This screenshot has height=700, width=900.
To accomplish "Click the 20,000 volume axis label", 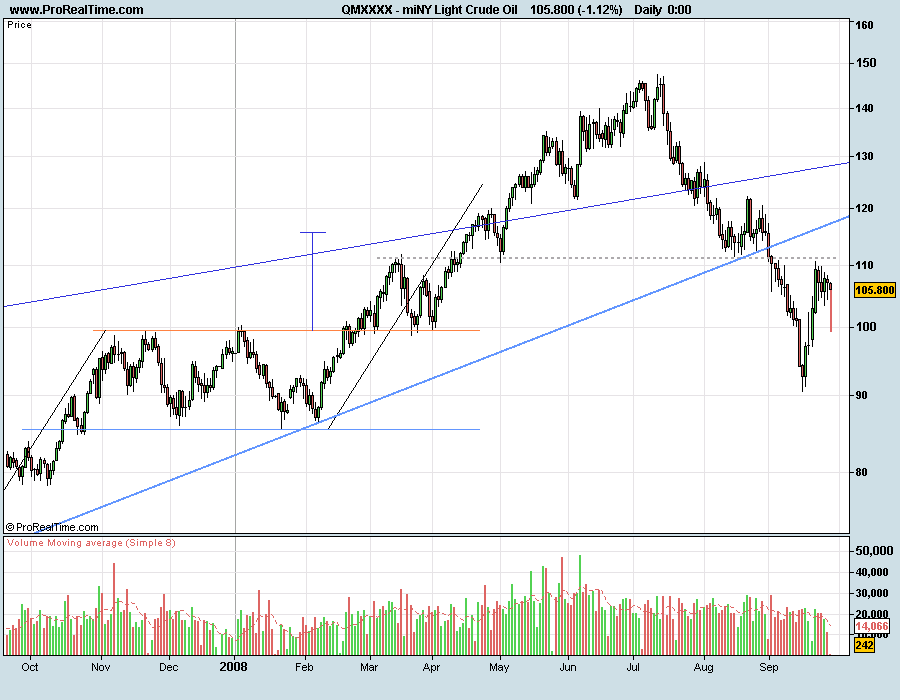I will click(874, 615).
